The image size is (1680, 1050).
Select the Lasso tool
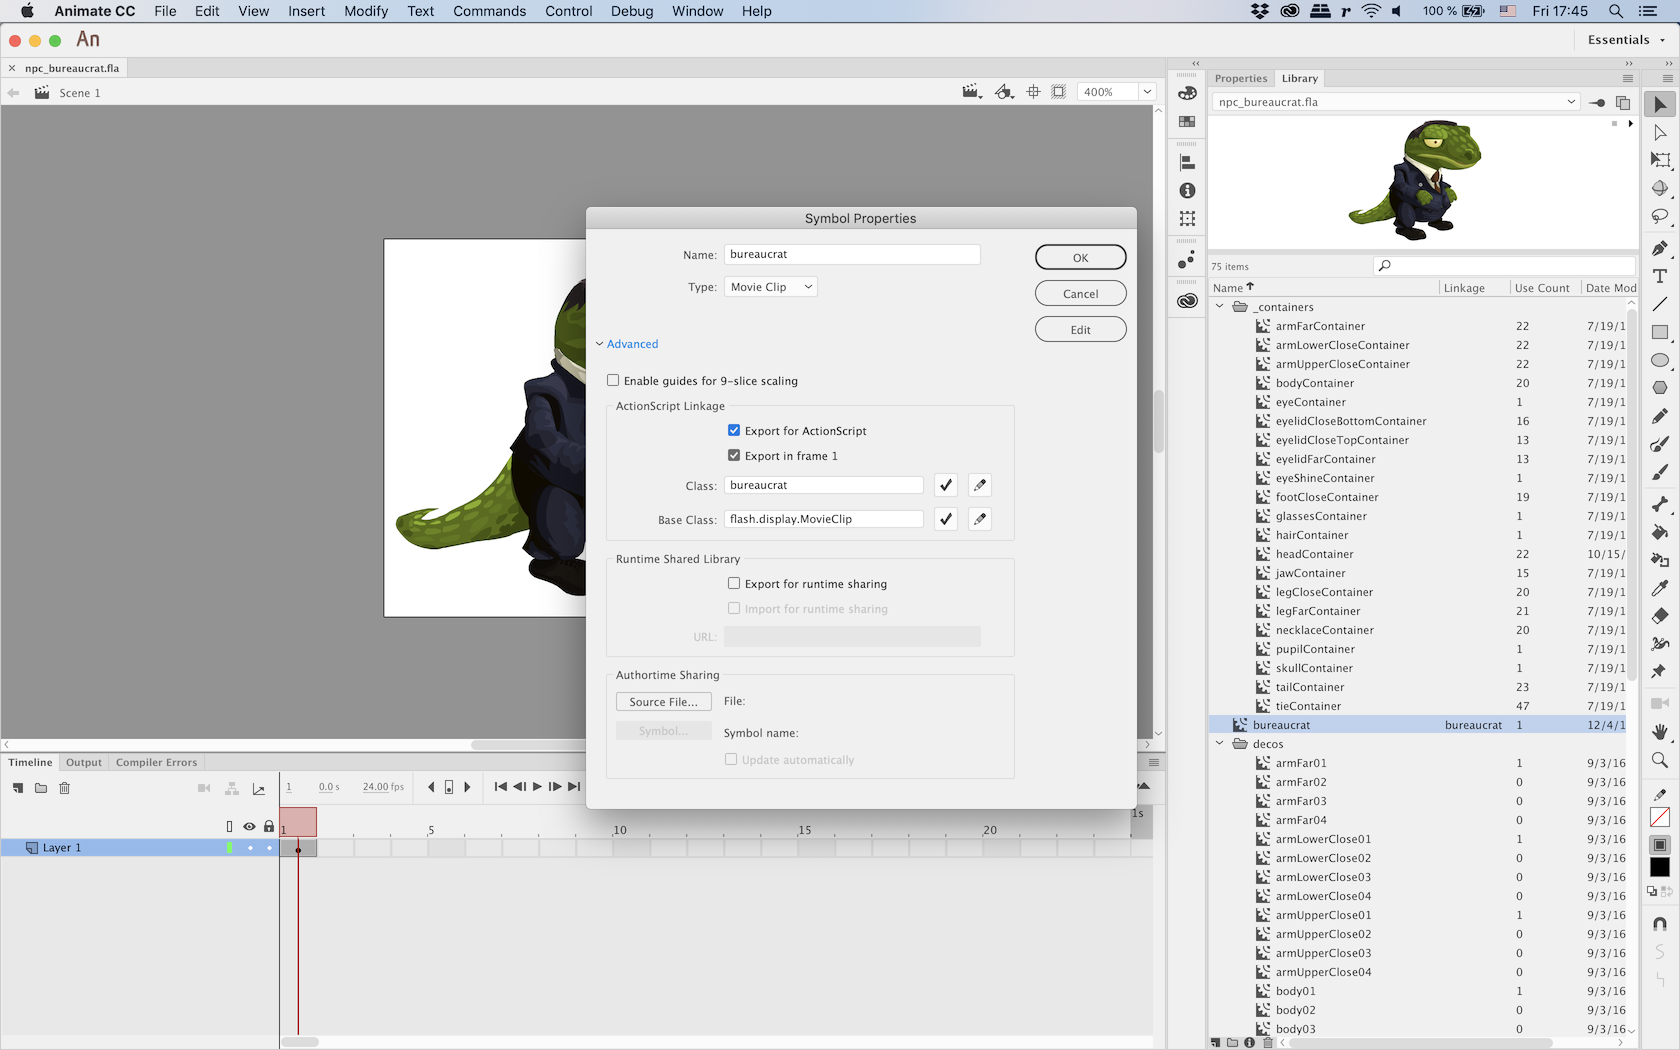[1660, 216]
